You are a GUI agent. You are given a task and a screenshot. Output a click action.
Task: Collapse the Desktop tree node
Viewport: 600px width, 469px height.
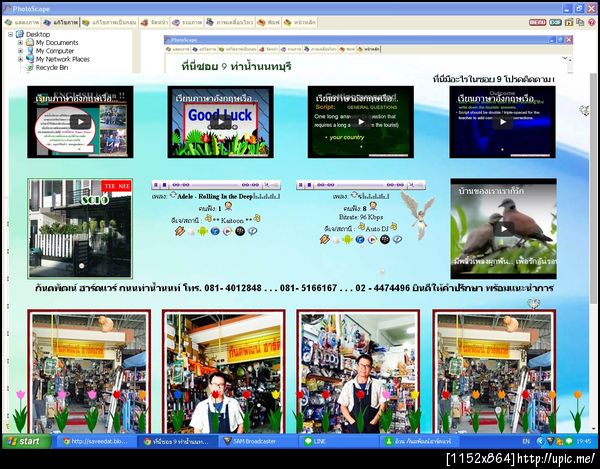(10, 34)
